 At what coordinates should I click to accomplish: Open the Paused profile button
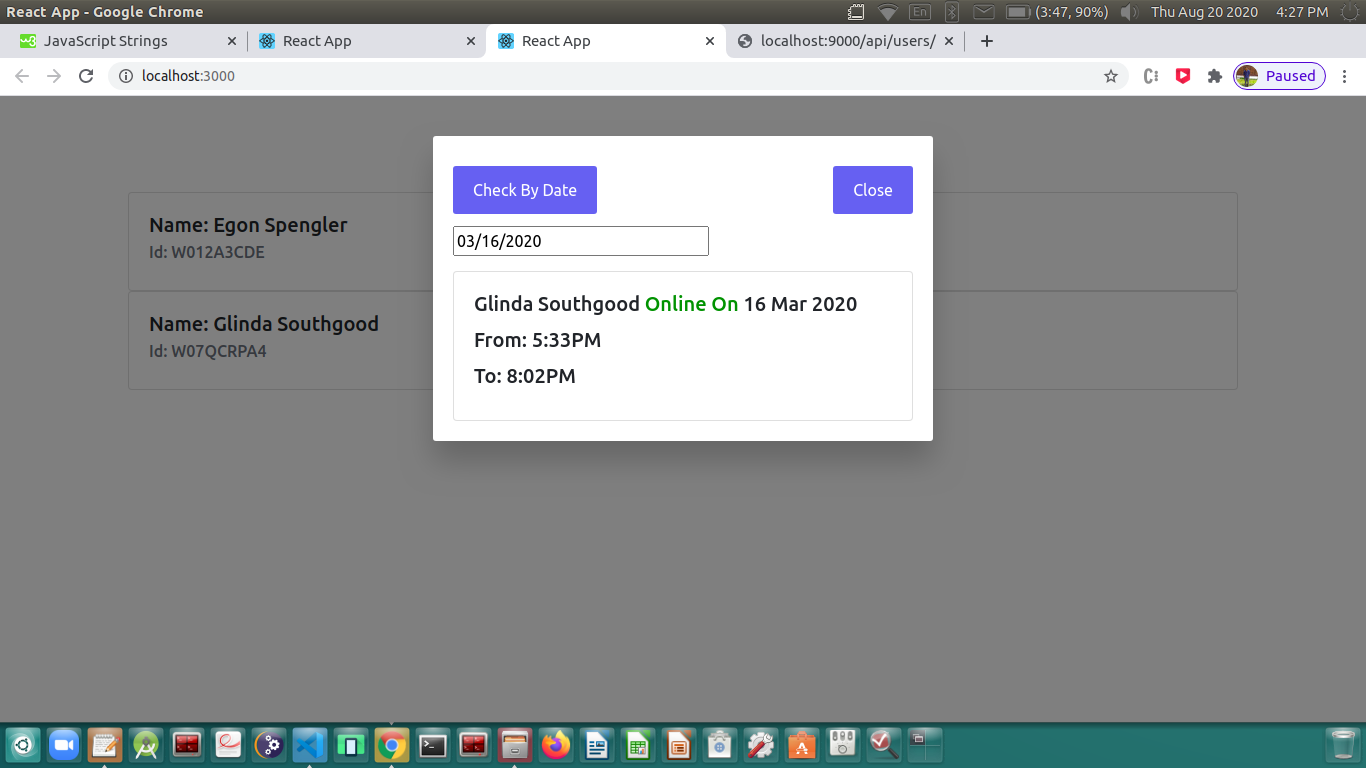[x=1279, y=76]
